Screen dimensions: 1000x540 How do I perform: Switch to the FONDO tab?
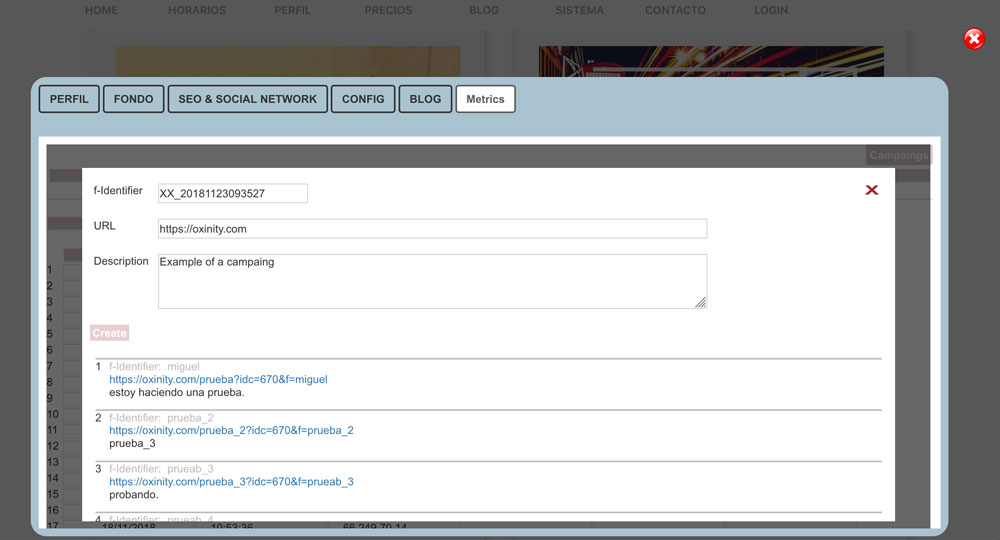point(133,99)
